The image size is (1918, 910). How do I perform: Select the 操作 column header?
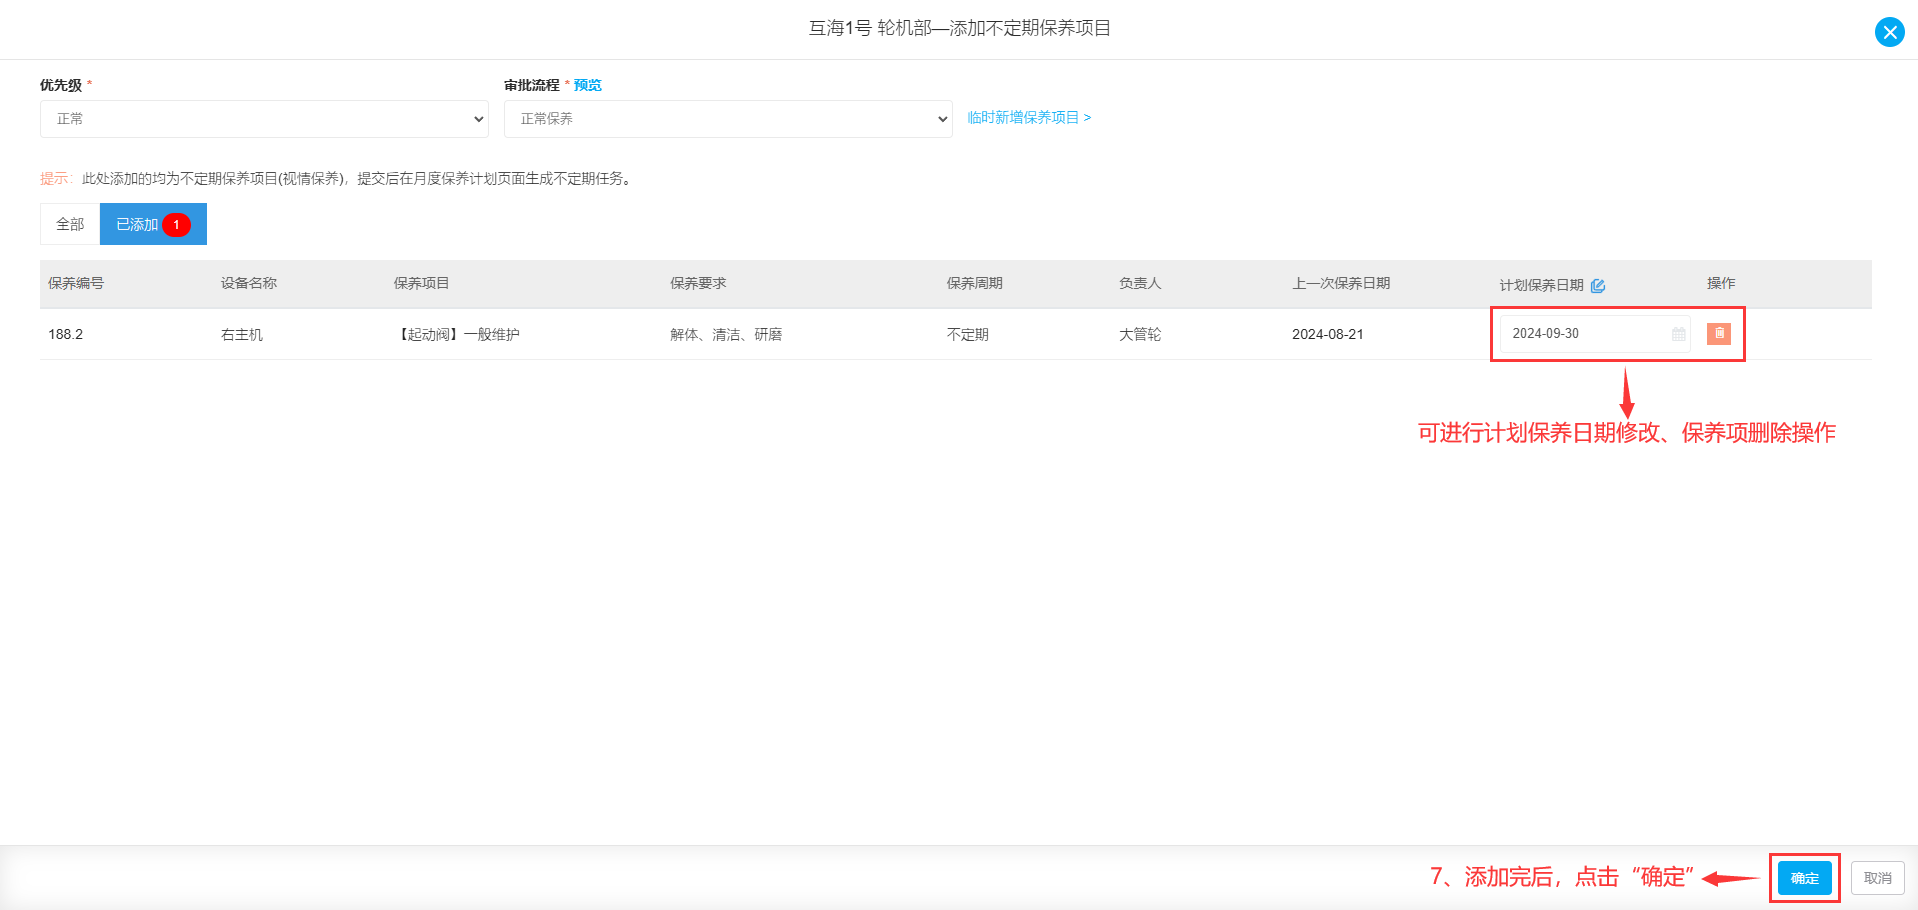click(x=1721, y=283)
